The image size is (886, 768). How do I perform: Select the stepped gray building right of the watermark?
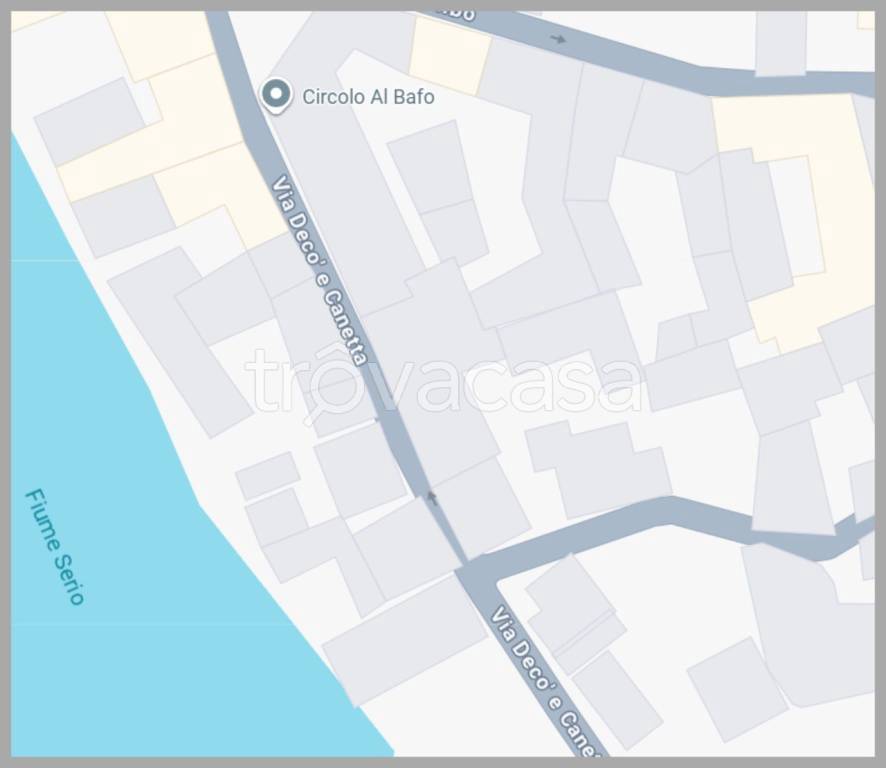pyautogui.click(x=599, y=469)
